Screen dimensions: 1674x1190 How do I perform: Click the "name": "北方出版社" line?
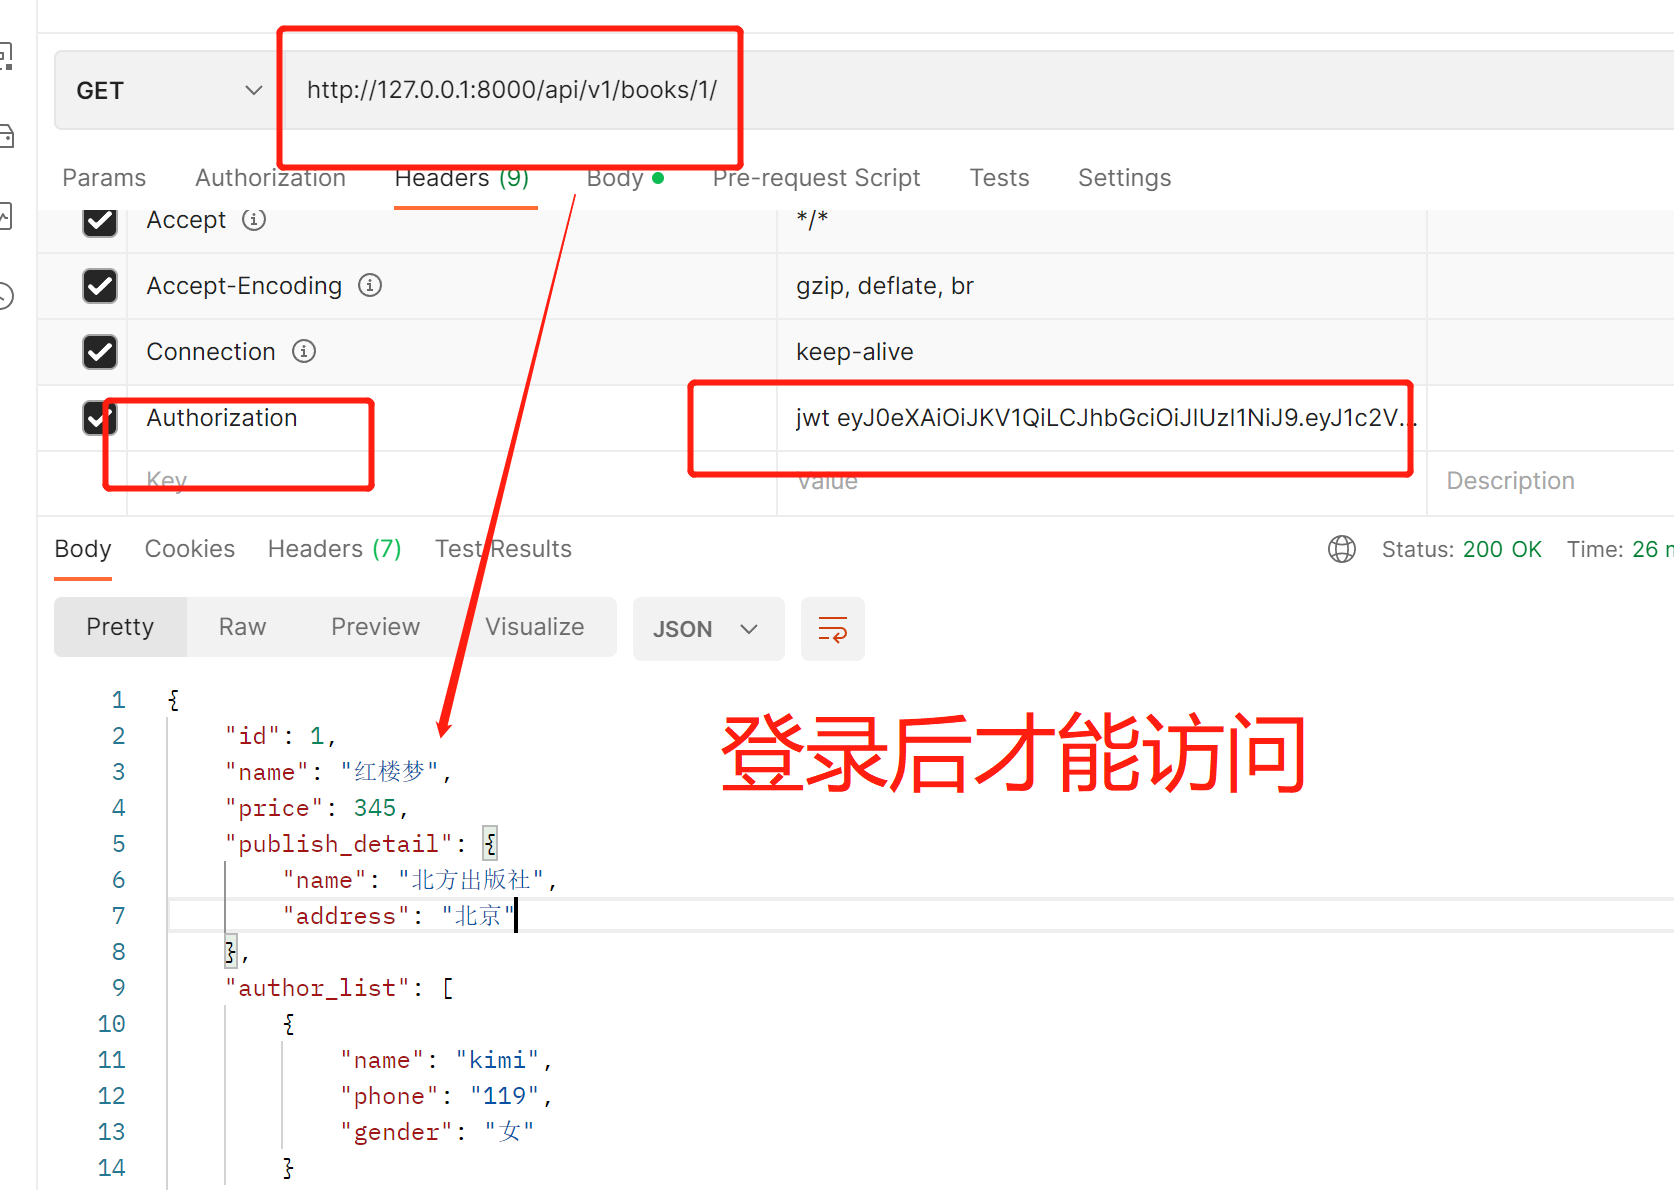click(x=420, y=880)
